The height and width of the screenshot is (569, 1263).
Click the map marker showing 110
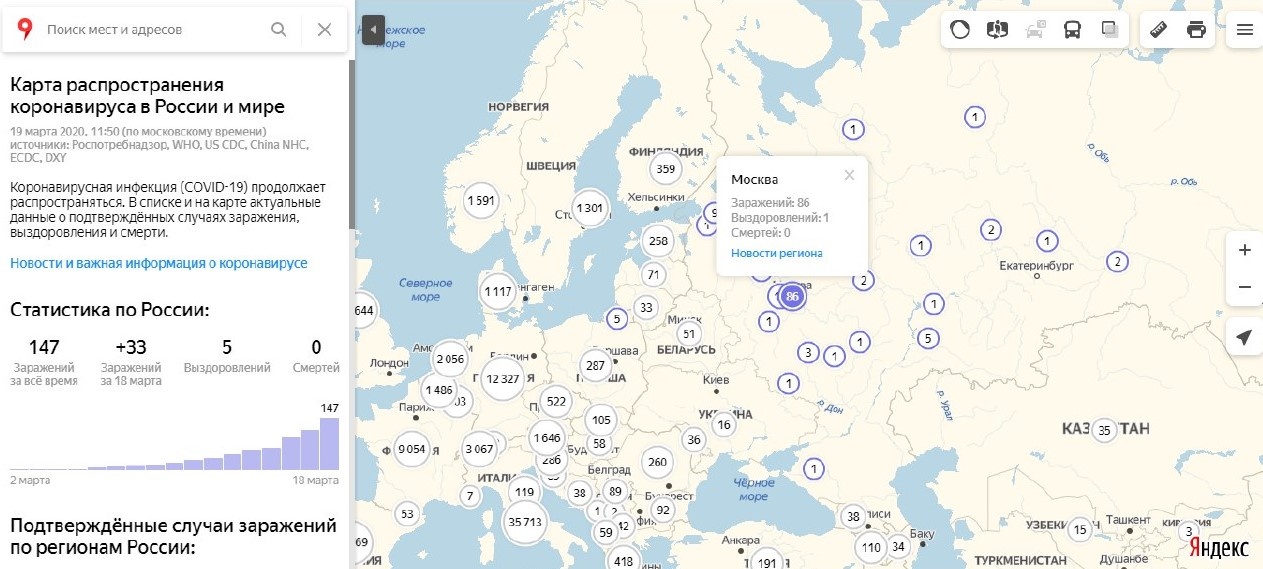coord(871,547)
